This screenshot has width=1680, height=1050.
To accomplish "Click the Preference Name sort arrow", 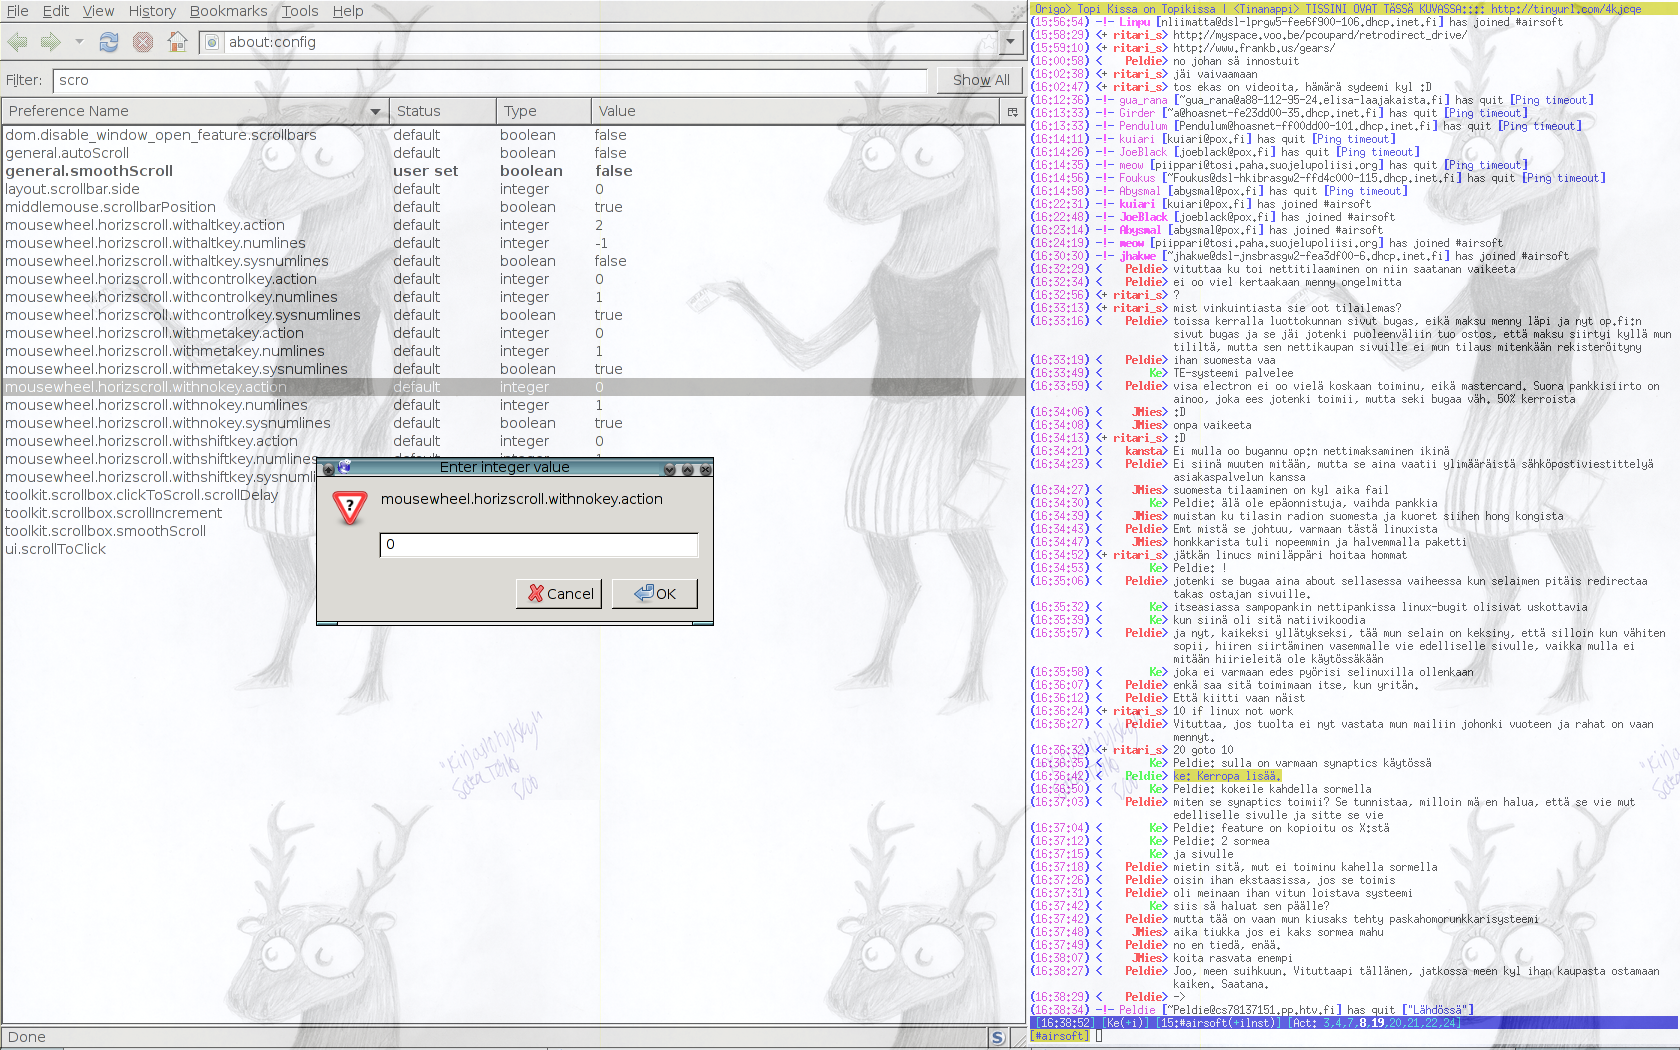I will [376, 111].
